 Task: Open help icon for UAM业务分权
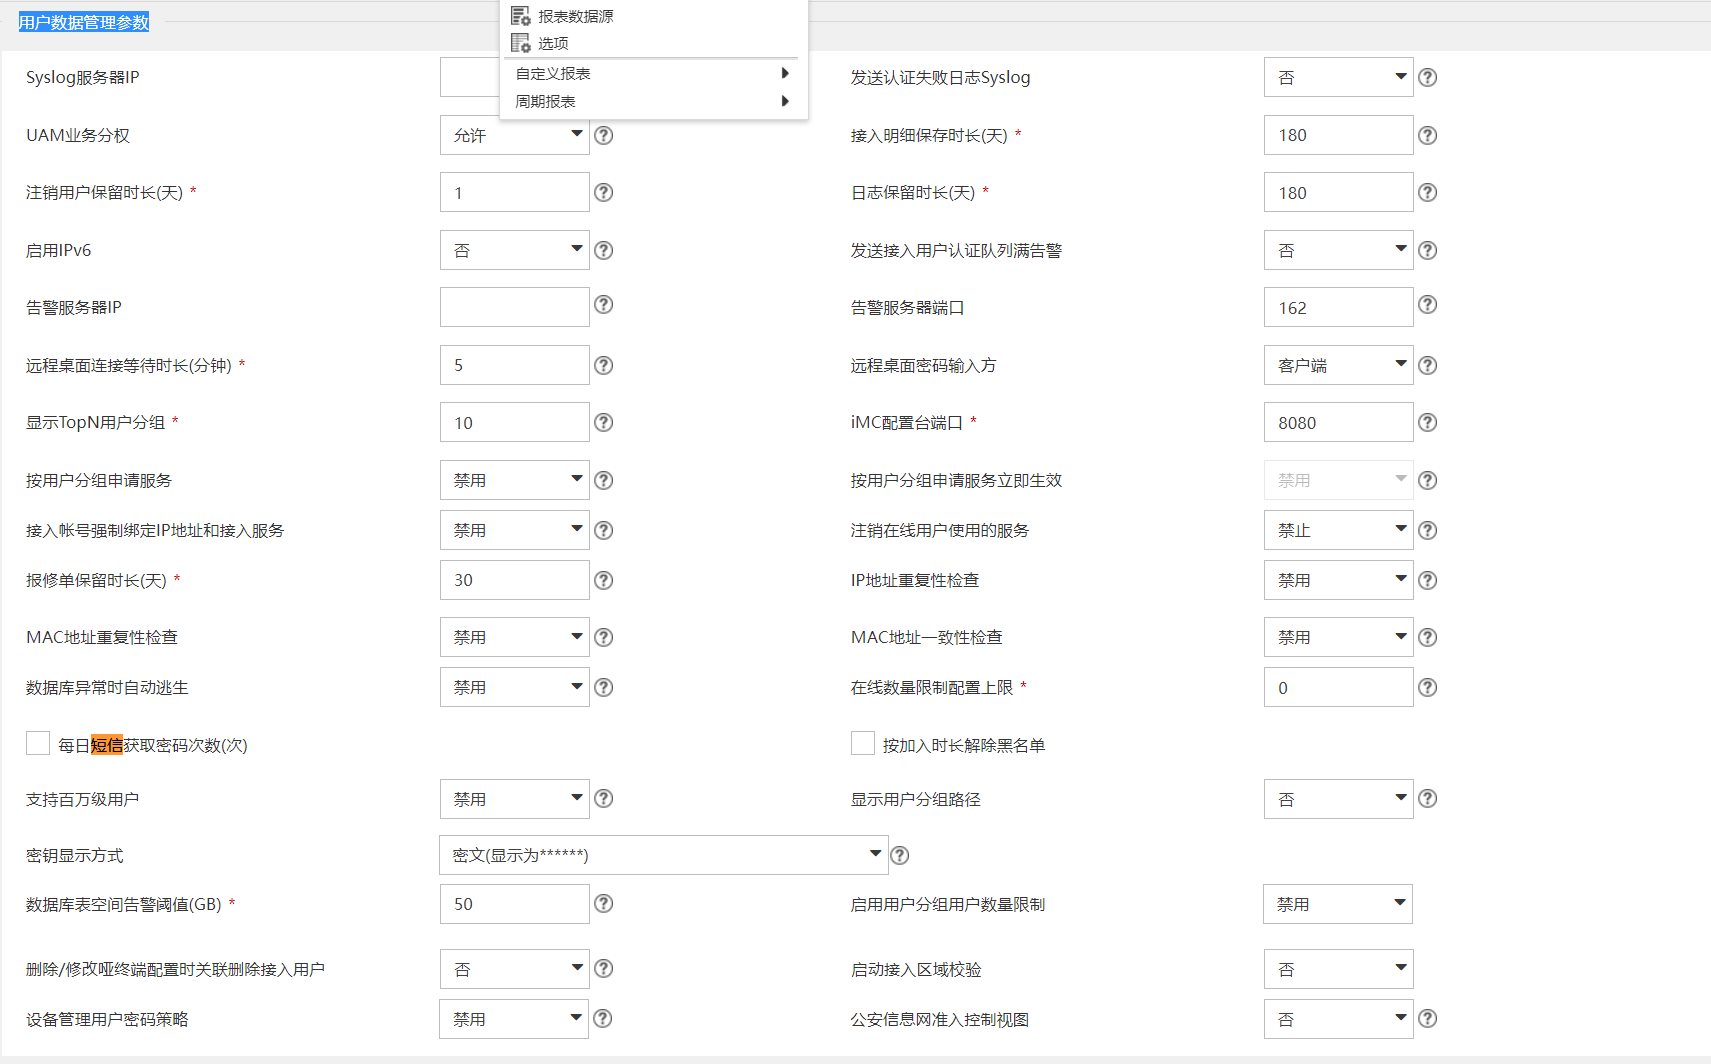tap(604, 135)
